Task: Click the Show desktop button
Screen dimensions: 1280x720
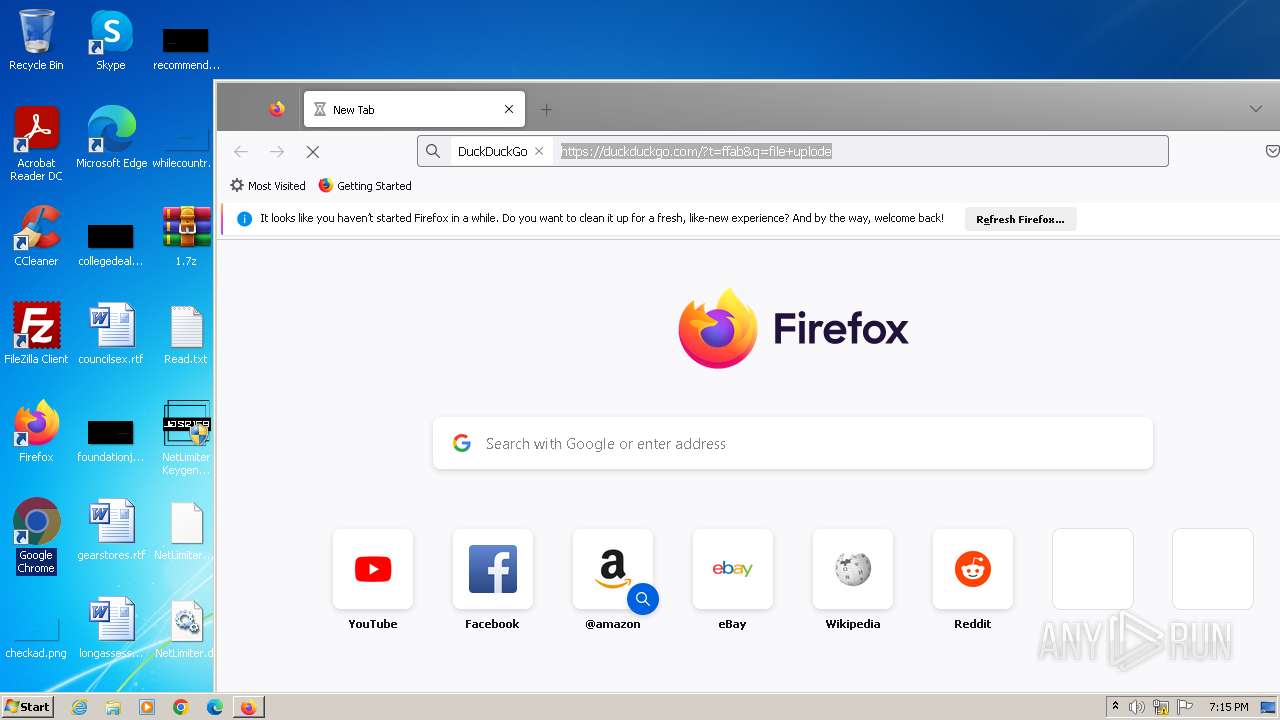Action: click(x=1269, y=707)
